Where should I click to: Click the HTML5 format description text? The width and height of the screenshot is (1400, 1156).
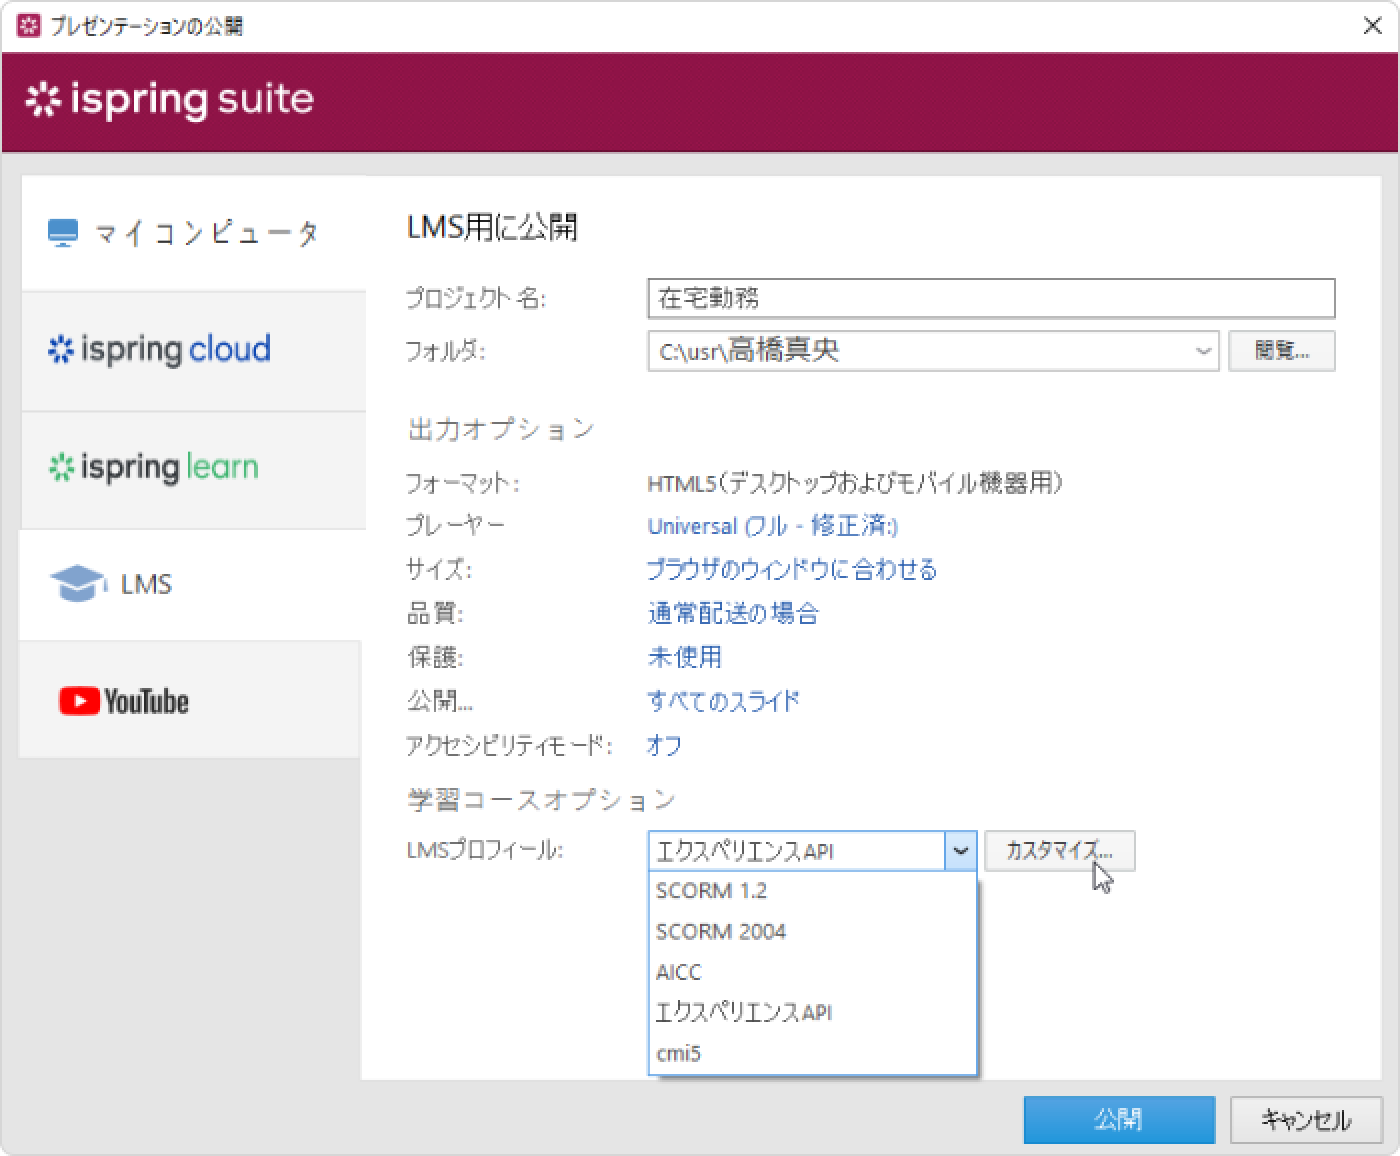pyautogui.click(x=855, y=483)
